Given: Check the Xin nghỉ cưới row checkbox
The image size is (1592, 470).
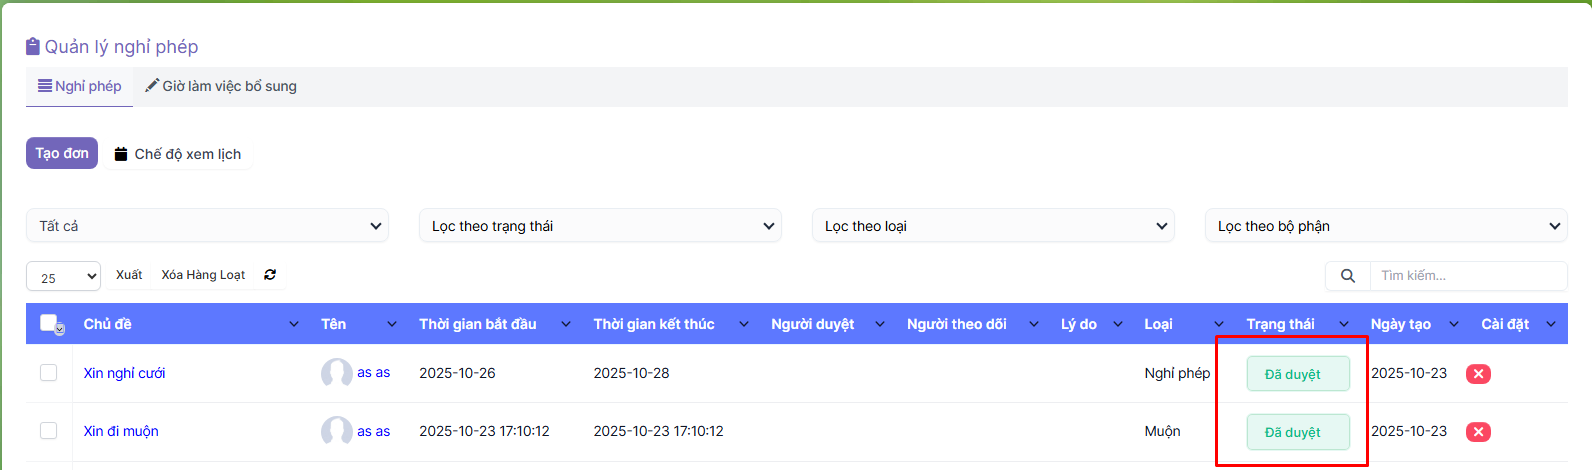Looking at the screenshot, I should (49, 373).
